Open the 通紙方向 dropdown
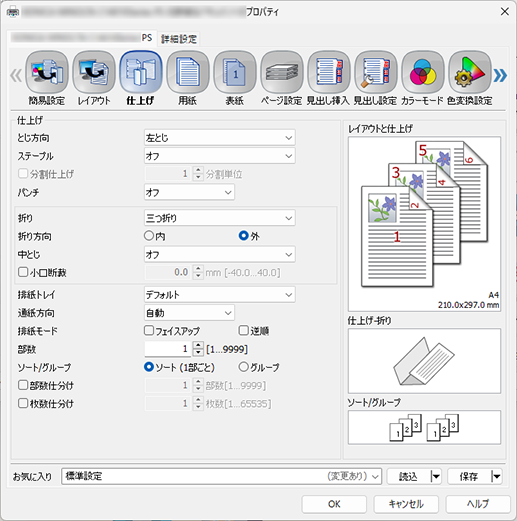 [189, 313]
